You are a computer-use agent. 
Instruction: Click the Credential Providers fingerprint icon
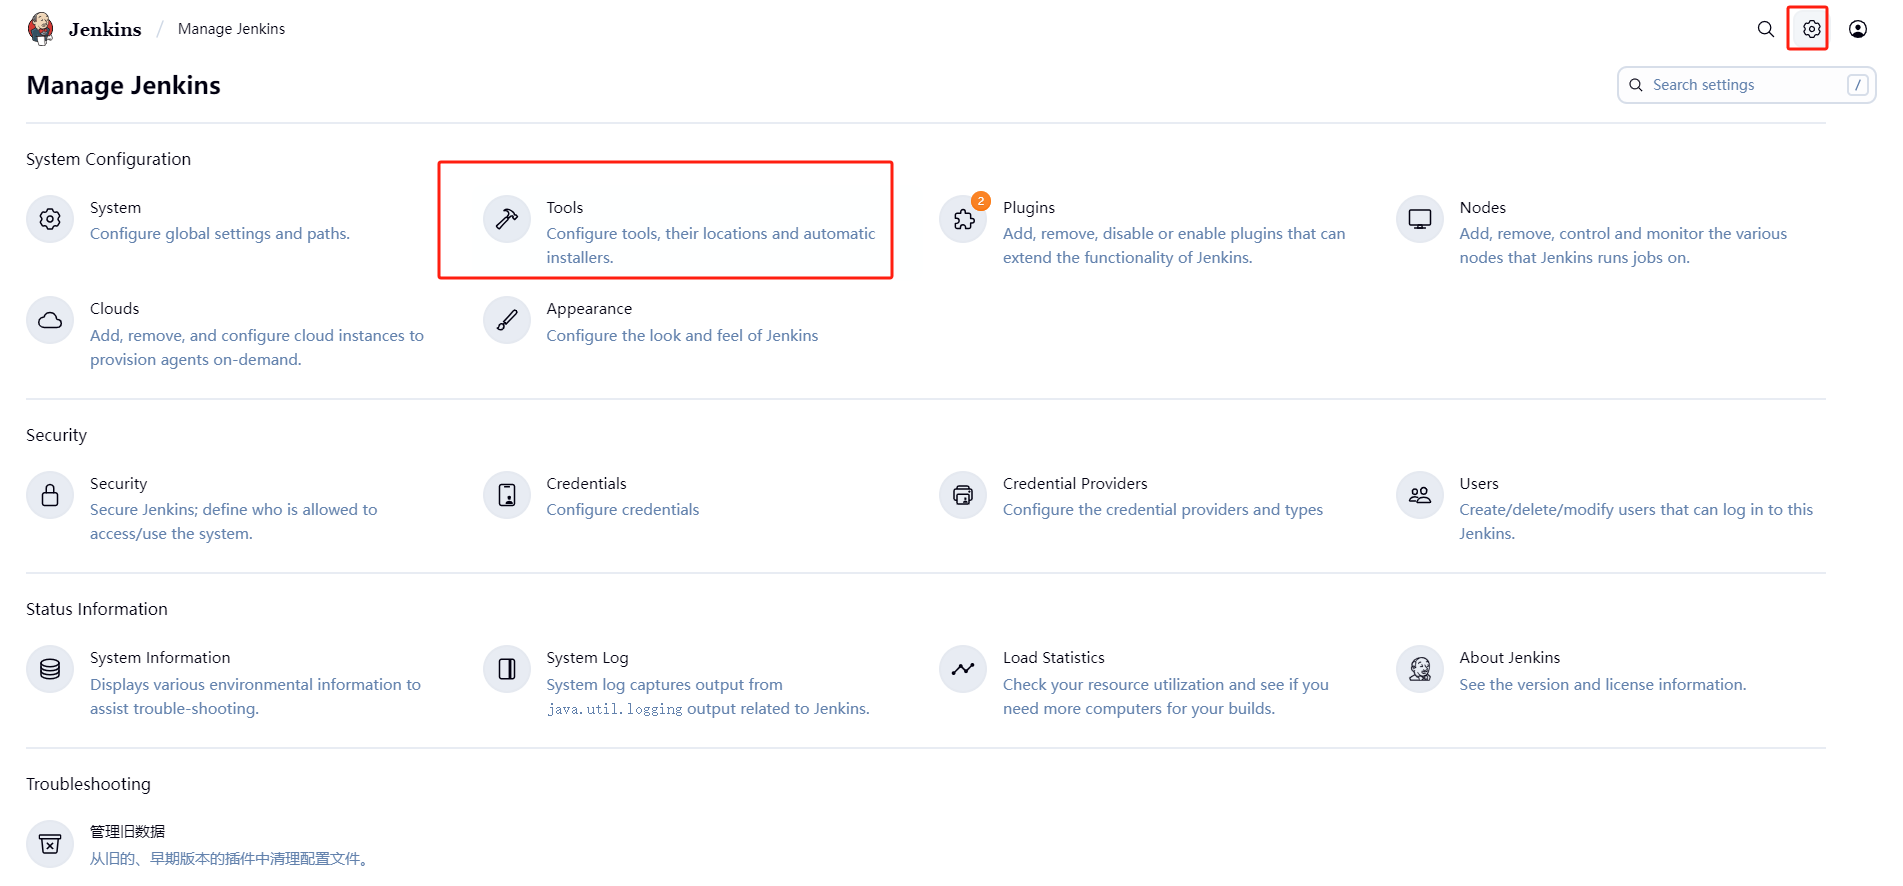coord(963,495)
